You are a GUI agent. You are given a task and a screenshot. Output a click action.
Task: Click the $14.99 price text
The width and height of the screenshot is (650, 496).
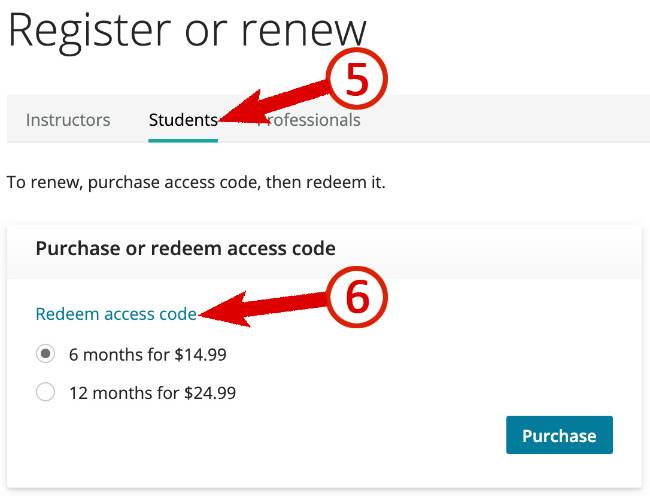click(201, 355)
